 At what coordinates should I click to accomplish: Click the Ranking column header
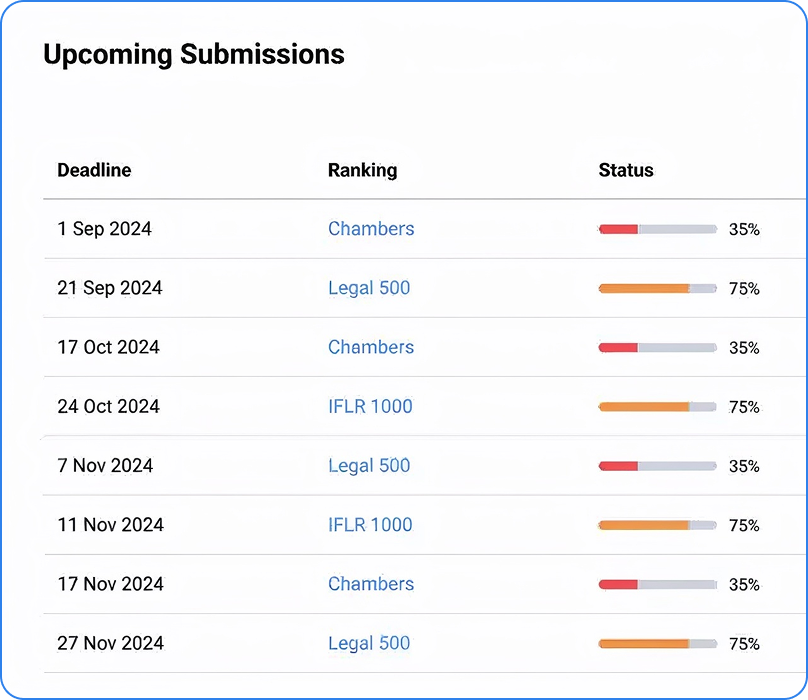click(x=363, y=170)
